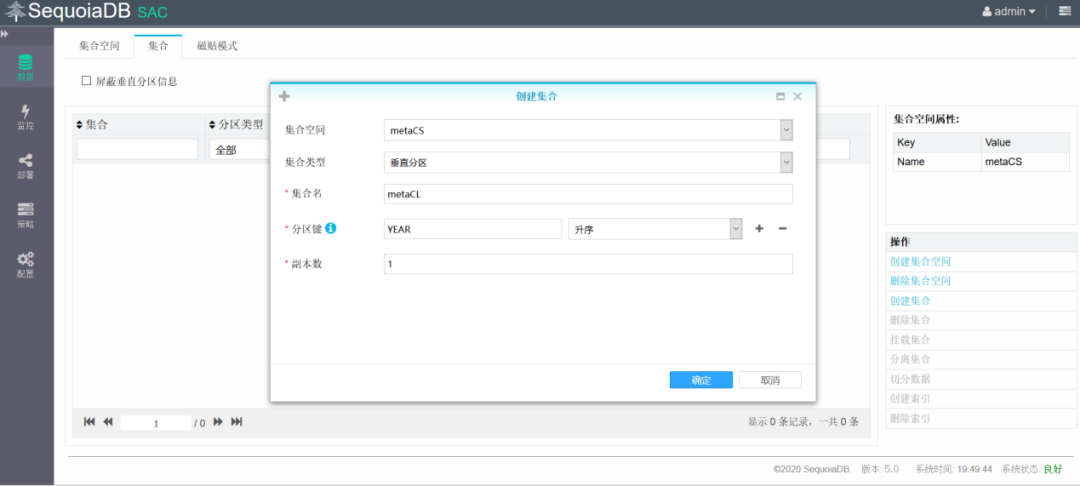The width and height of the screenshot is (1080, 486).
Task: Open the Deploy section in sidebar
Action: point(25,166)
